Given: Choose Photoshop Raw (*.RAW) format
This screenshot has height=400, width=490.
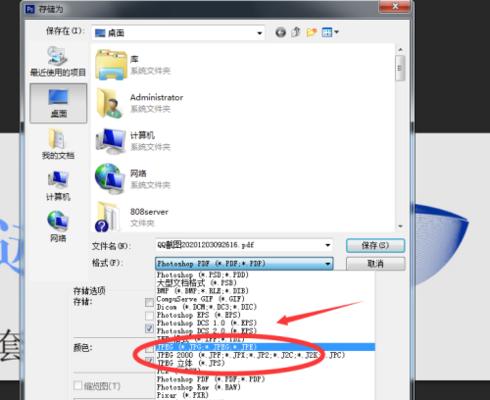Looking at the screenshot, I should [x=199, y=387].
